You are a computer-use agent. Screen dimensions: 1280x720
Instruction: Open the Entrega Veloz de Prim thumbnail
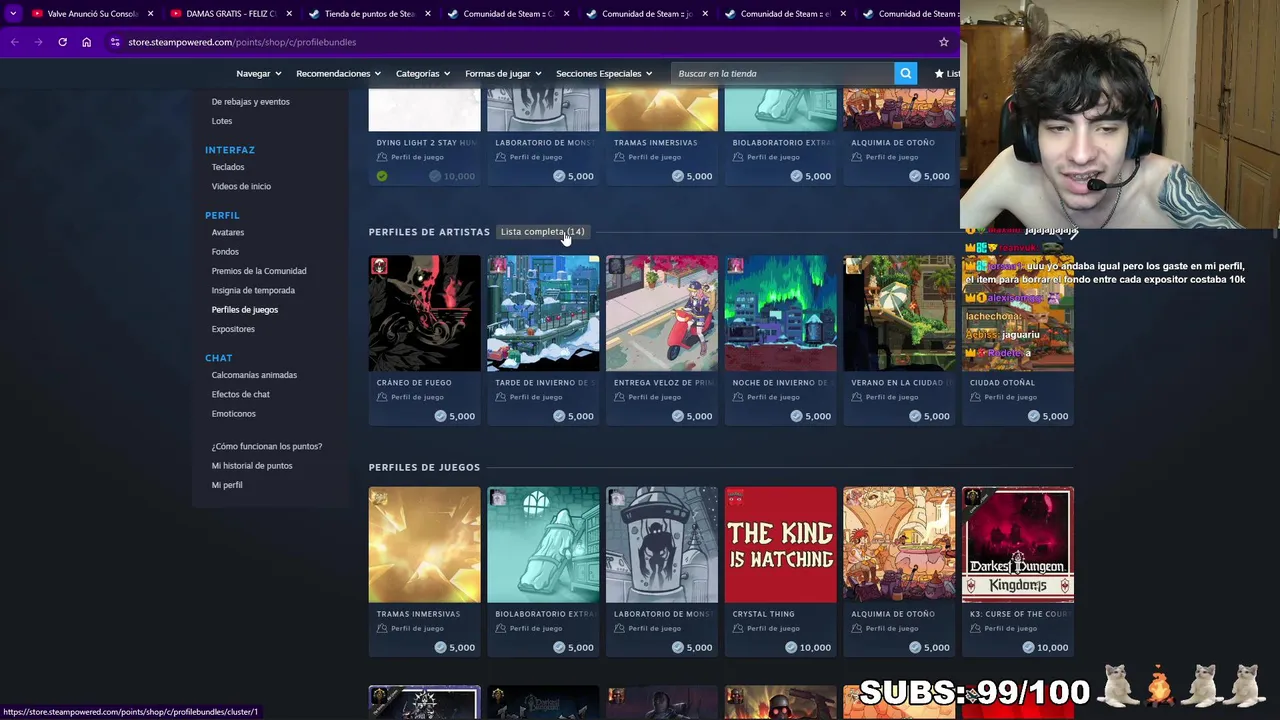click(x=661, y=314)
